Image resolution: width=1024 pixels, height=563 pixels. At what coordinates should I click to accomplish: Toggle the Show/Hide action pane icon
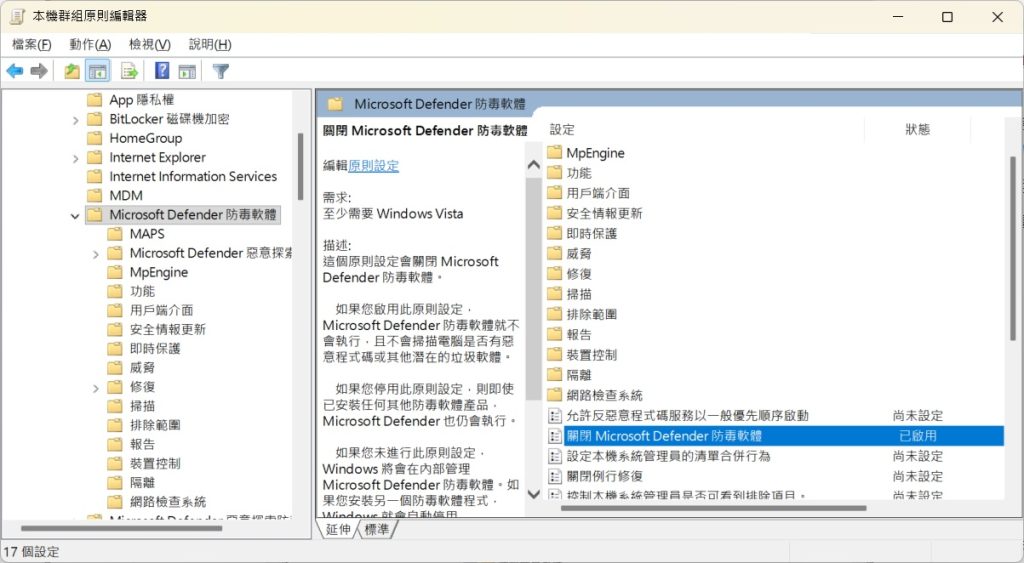coord(187,71)
